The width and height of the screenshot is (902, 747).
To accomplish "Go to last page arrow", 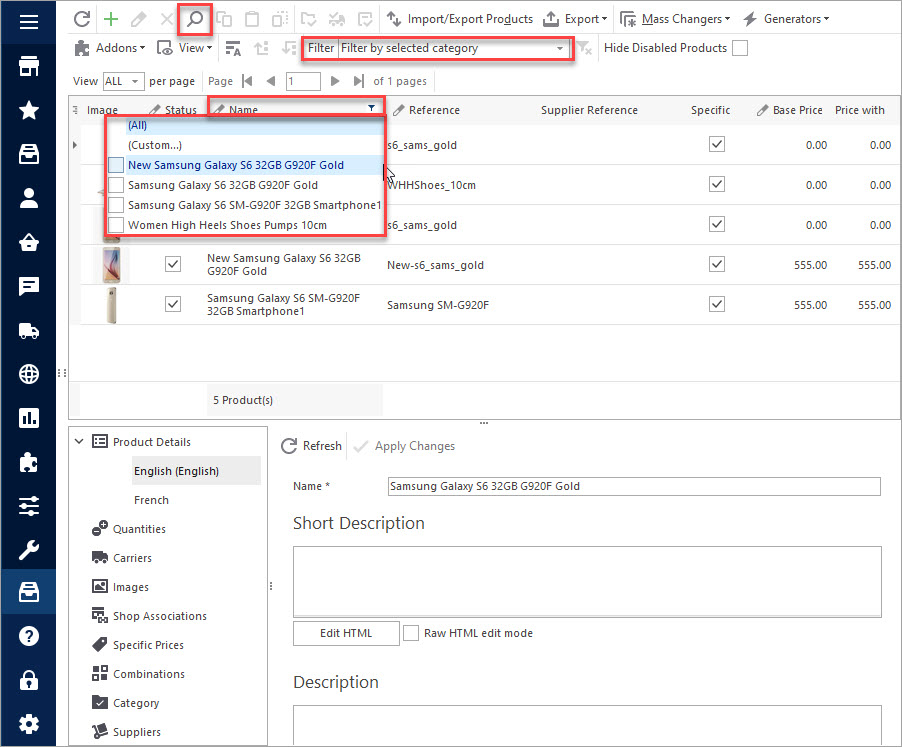I will (358, 81).
